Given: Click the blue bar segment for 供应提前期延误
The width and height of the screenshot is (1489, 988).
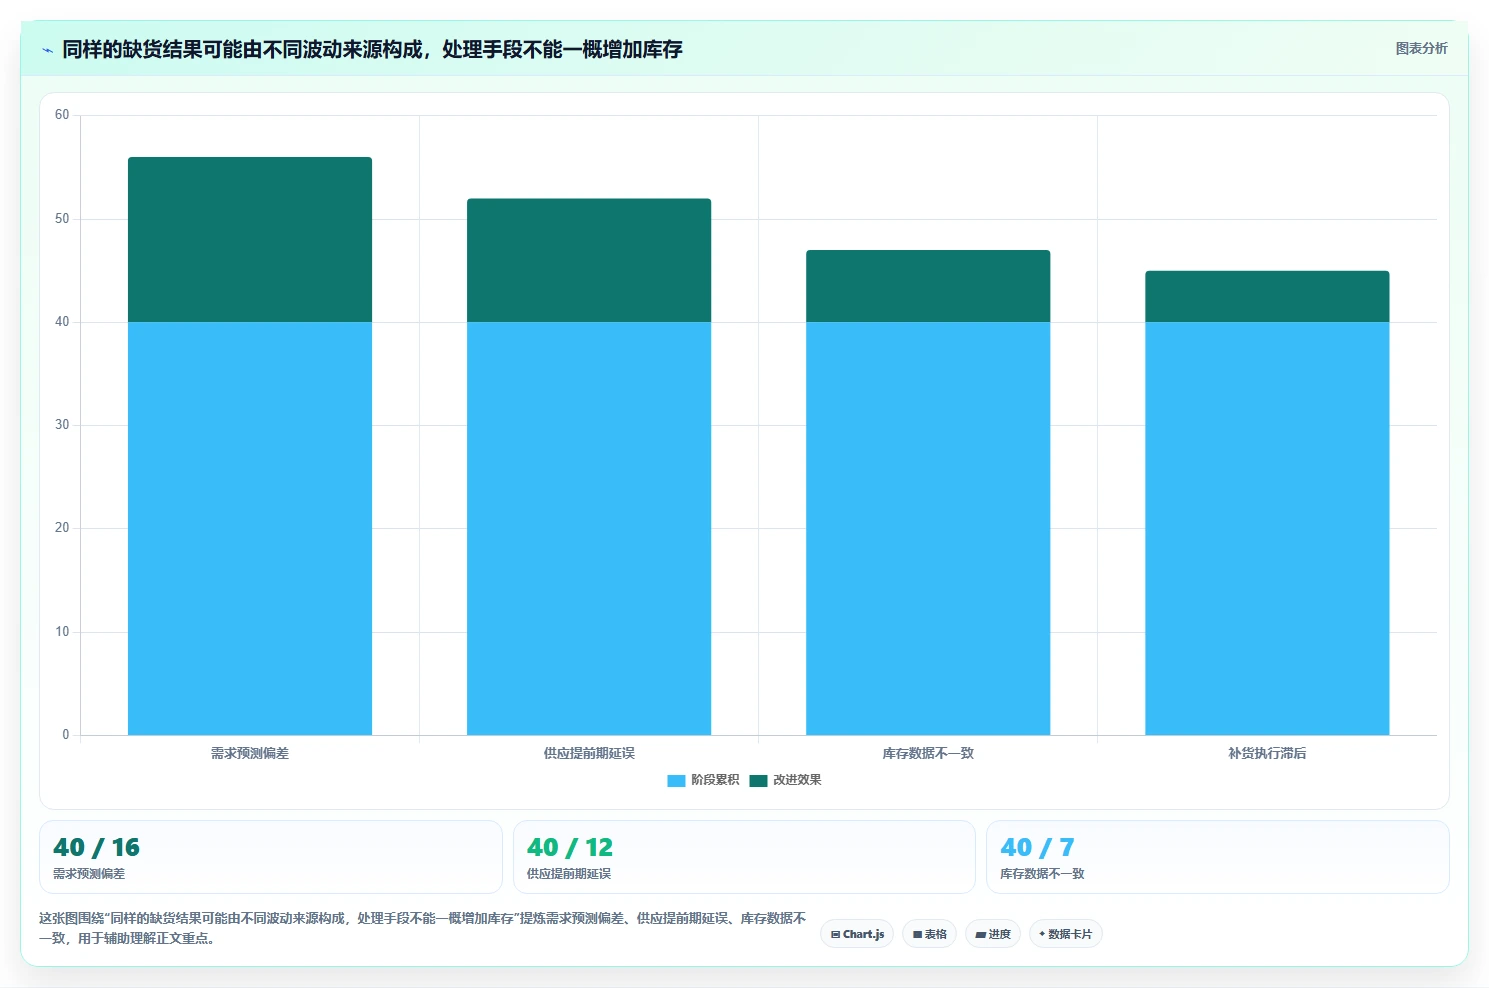Looking at the screenshot, I should point(589,528).
